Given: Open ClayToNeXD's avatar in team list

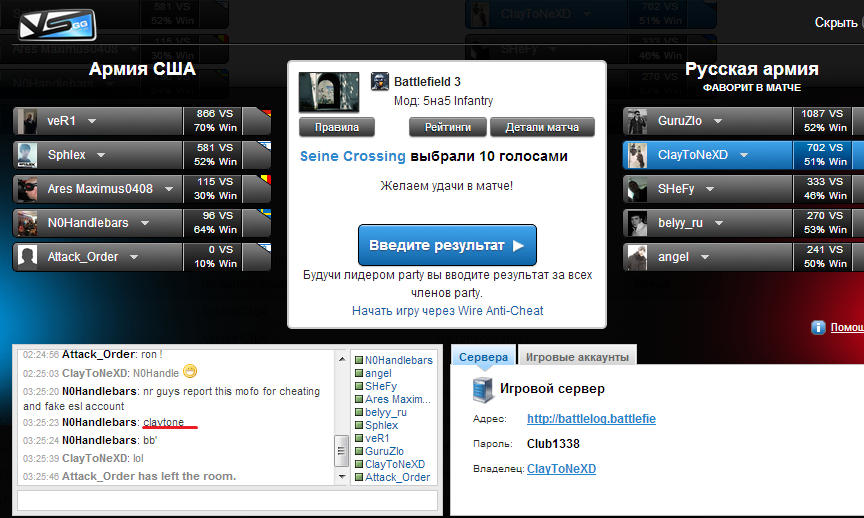Looking at the screenshot, I should tap(638, 155).
